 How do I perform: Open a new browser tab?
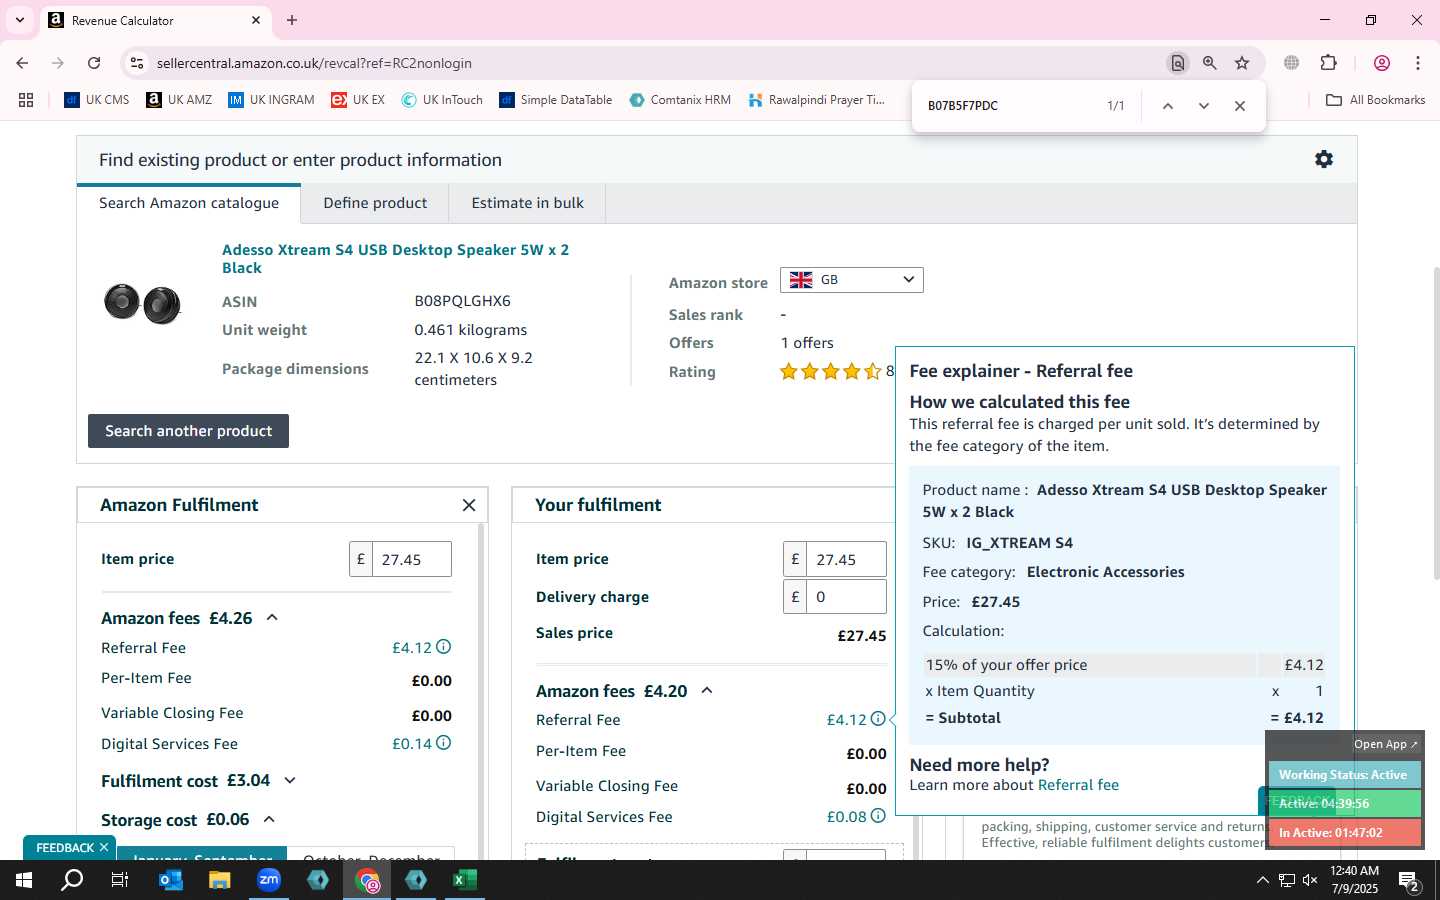pyautogui.click(x=292, y=20)
